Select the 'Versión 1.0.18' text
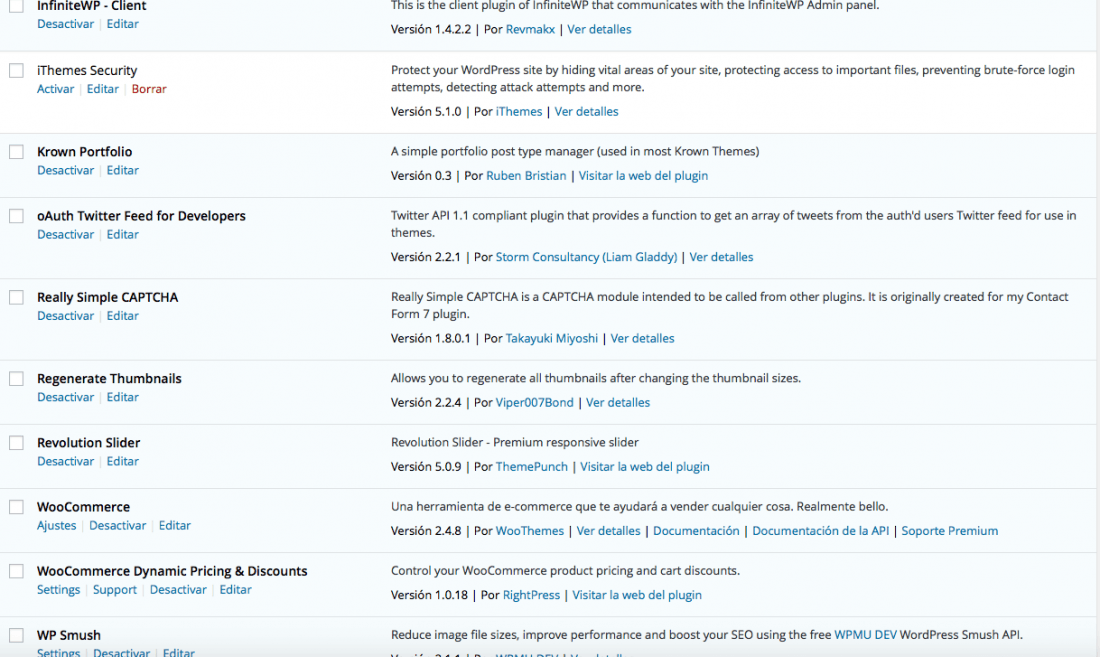 coord(429,595)
